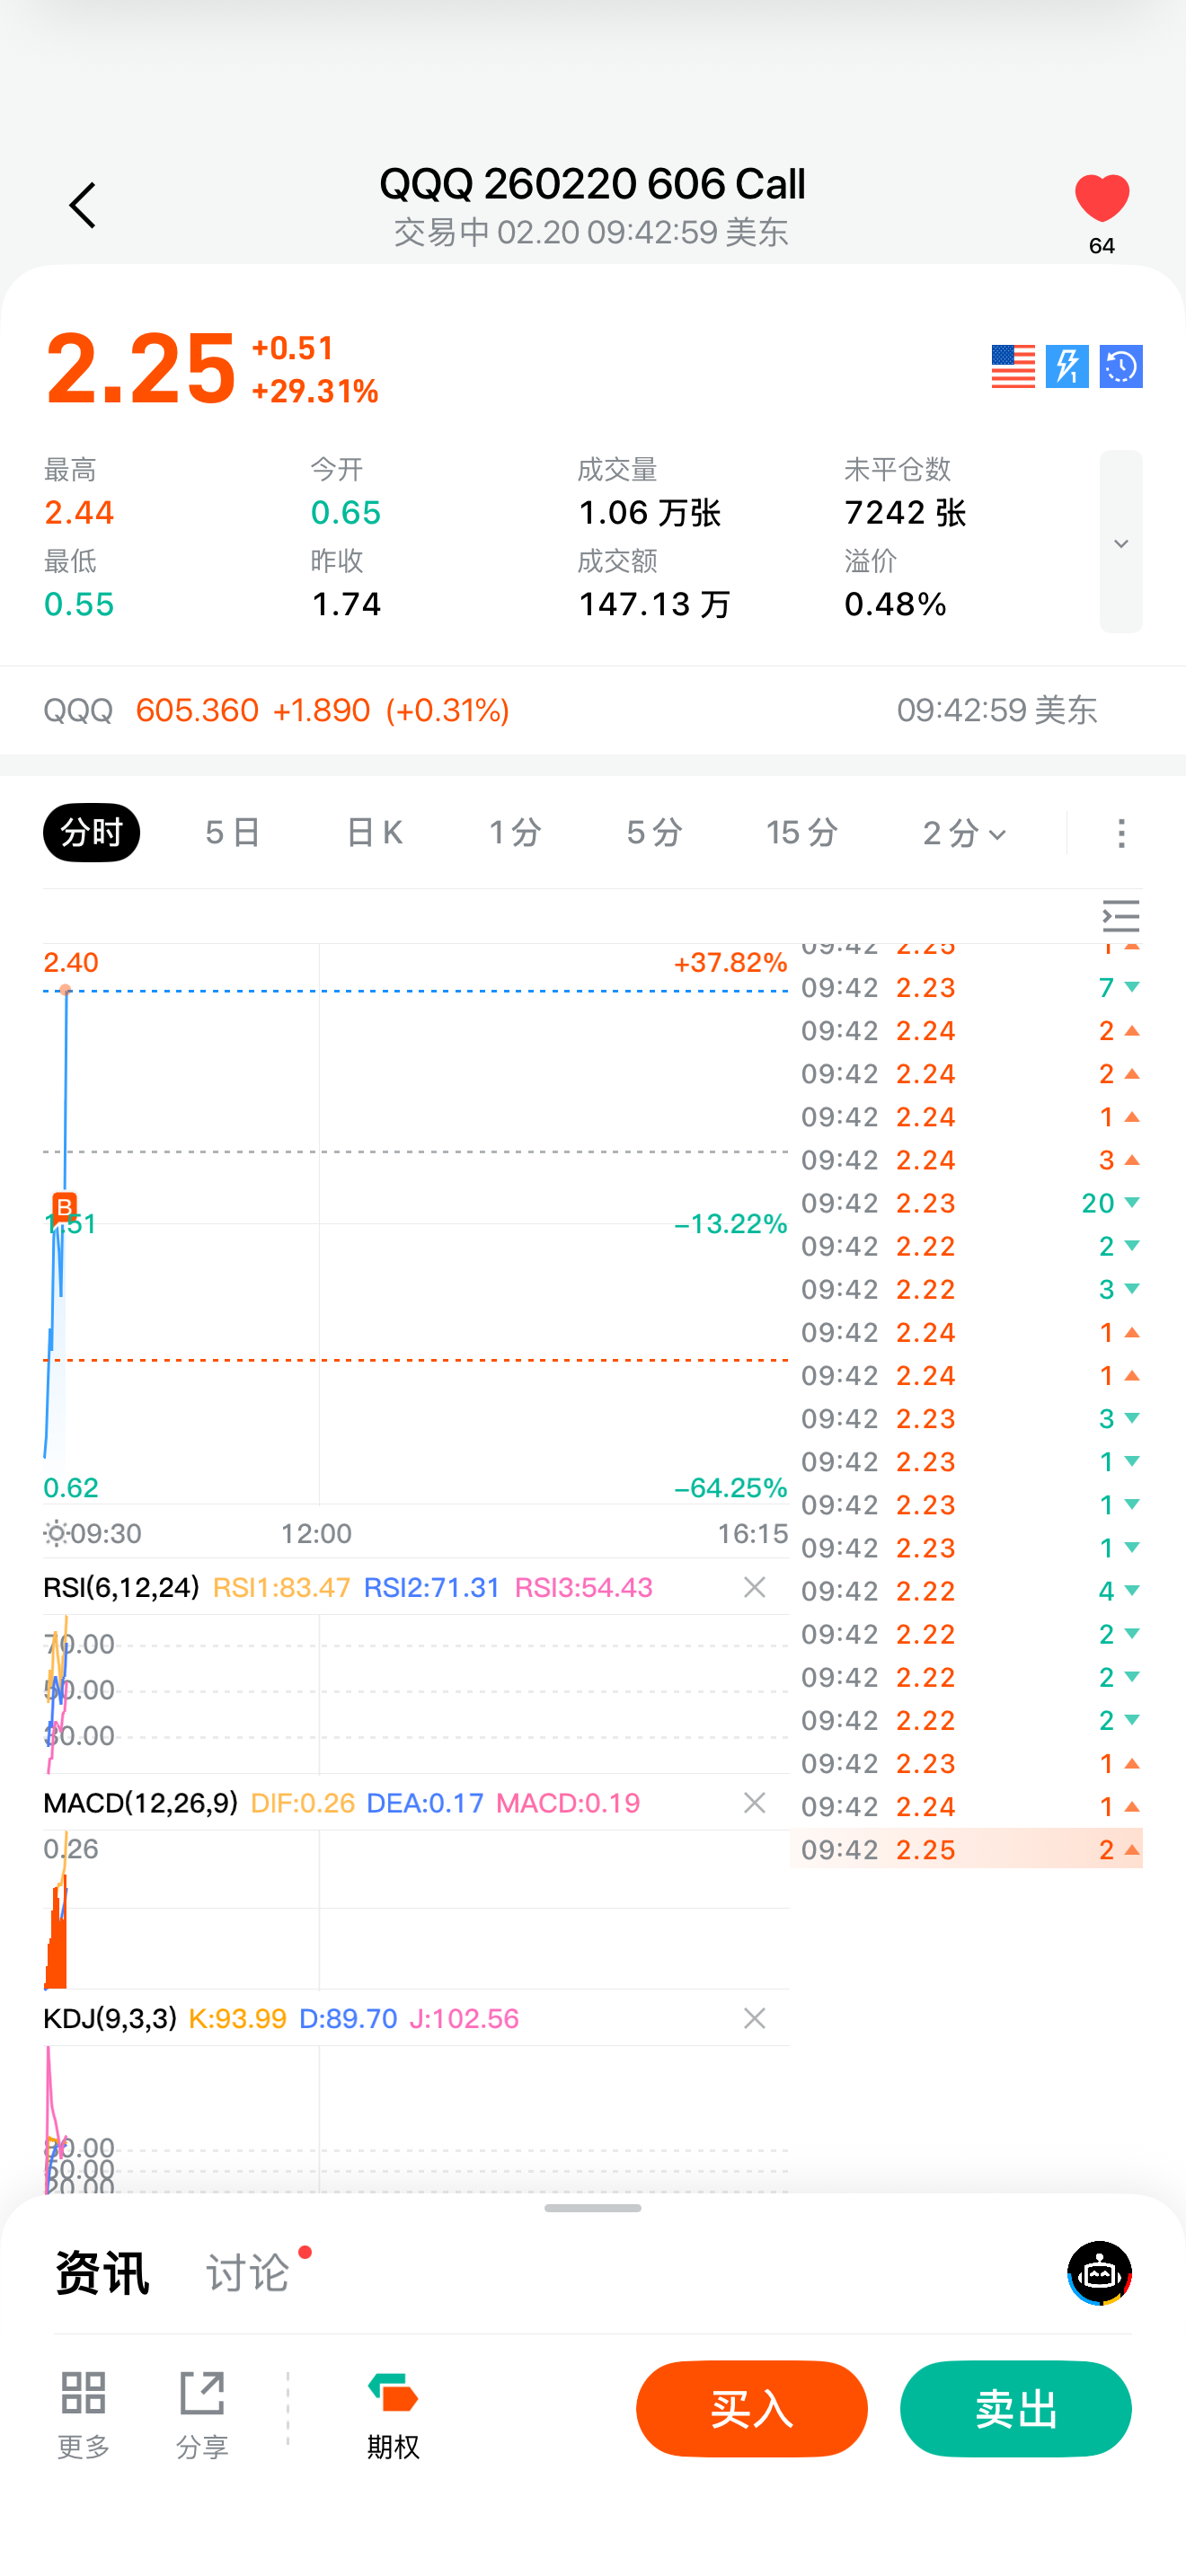Close the KDJ indicator panel
Screen dimensions: 1186x2576
coord(755,2019)
